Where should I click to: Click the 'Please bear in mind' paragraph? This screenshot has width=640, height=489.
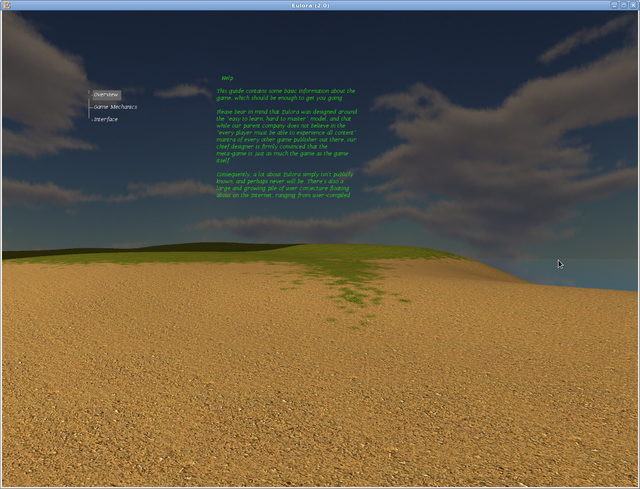287,136
